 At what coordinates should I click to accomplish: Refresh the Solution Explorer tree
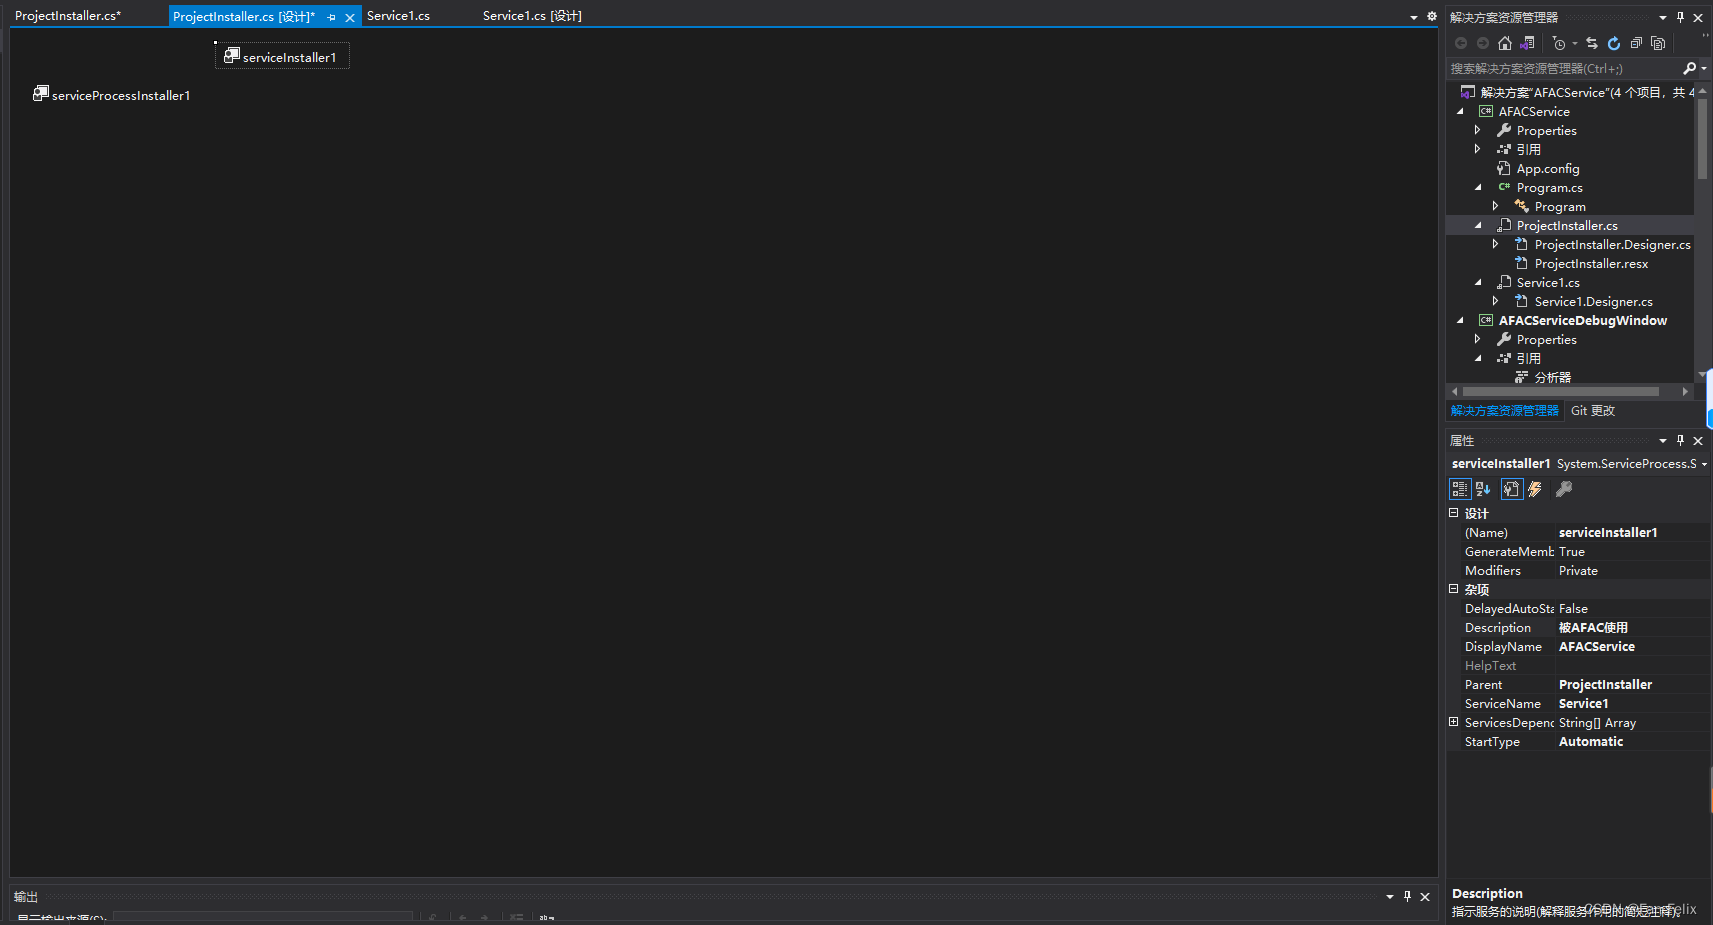1614,43
